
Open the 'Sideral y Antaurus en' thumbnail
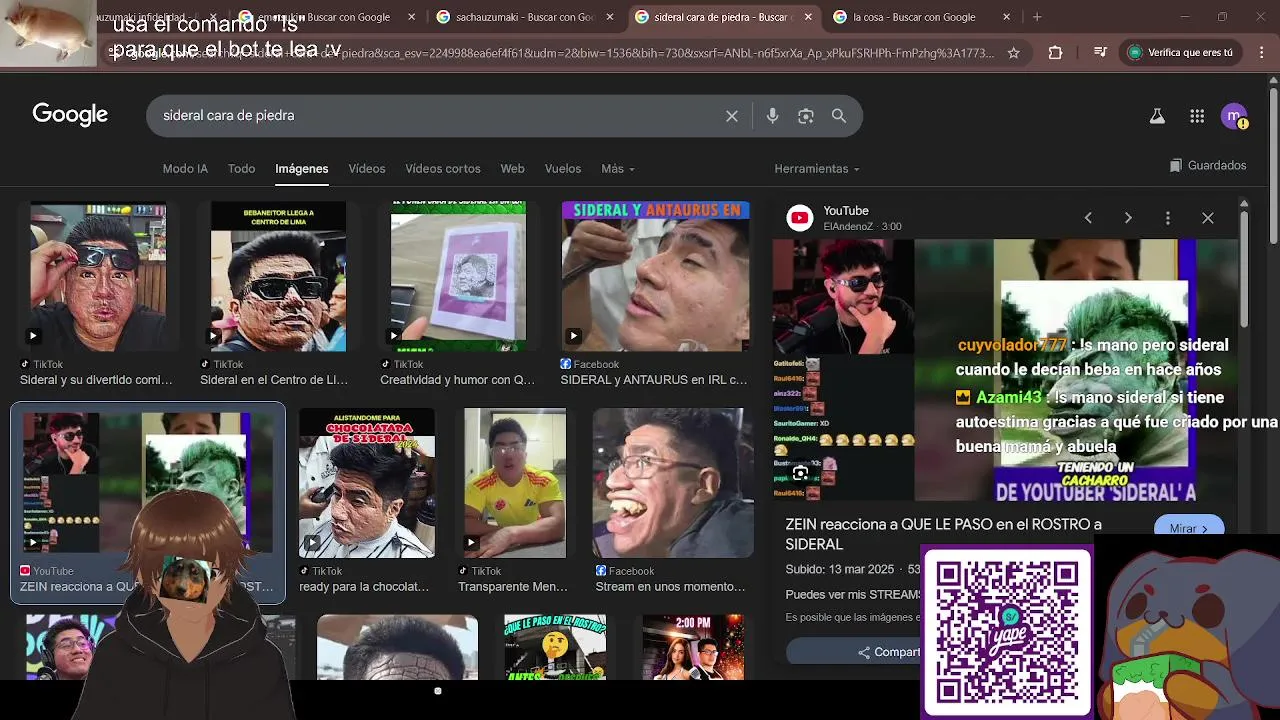click(x=655, y=277)
